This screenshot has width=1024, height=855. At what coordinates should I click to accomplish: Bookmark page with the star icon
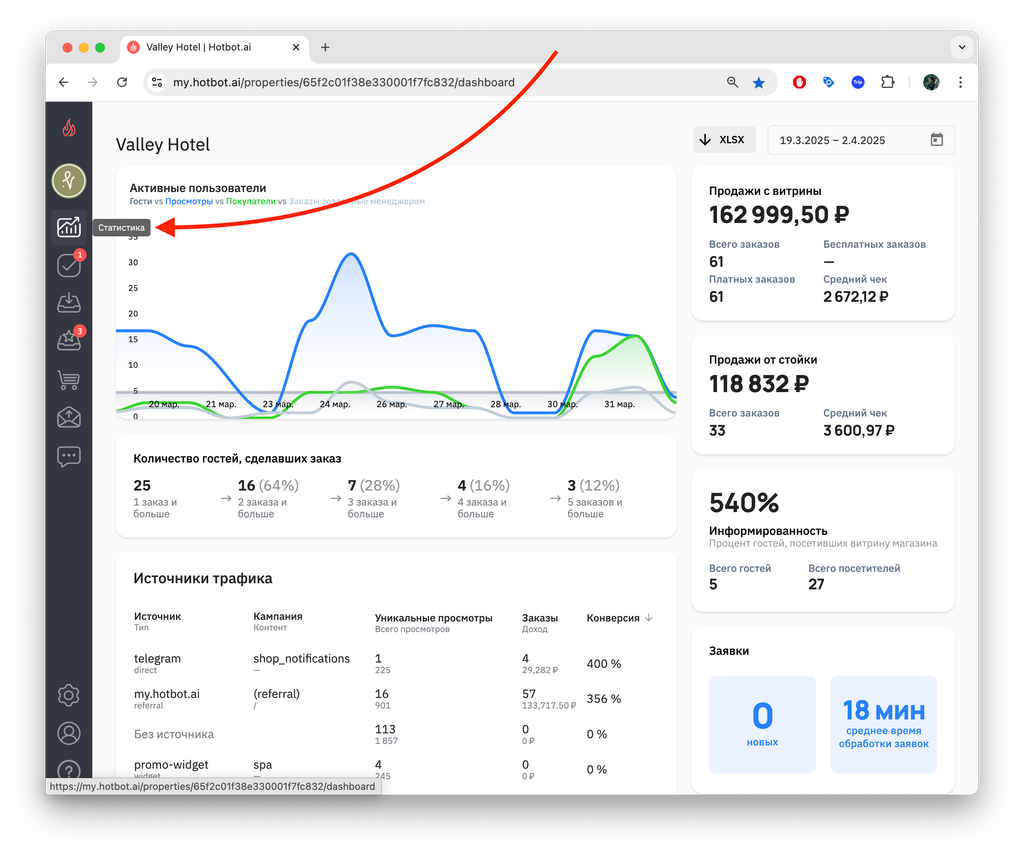pos(758,82)
